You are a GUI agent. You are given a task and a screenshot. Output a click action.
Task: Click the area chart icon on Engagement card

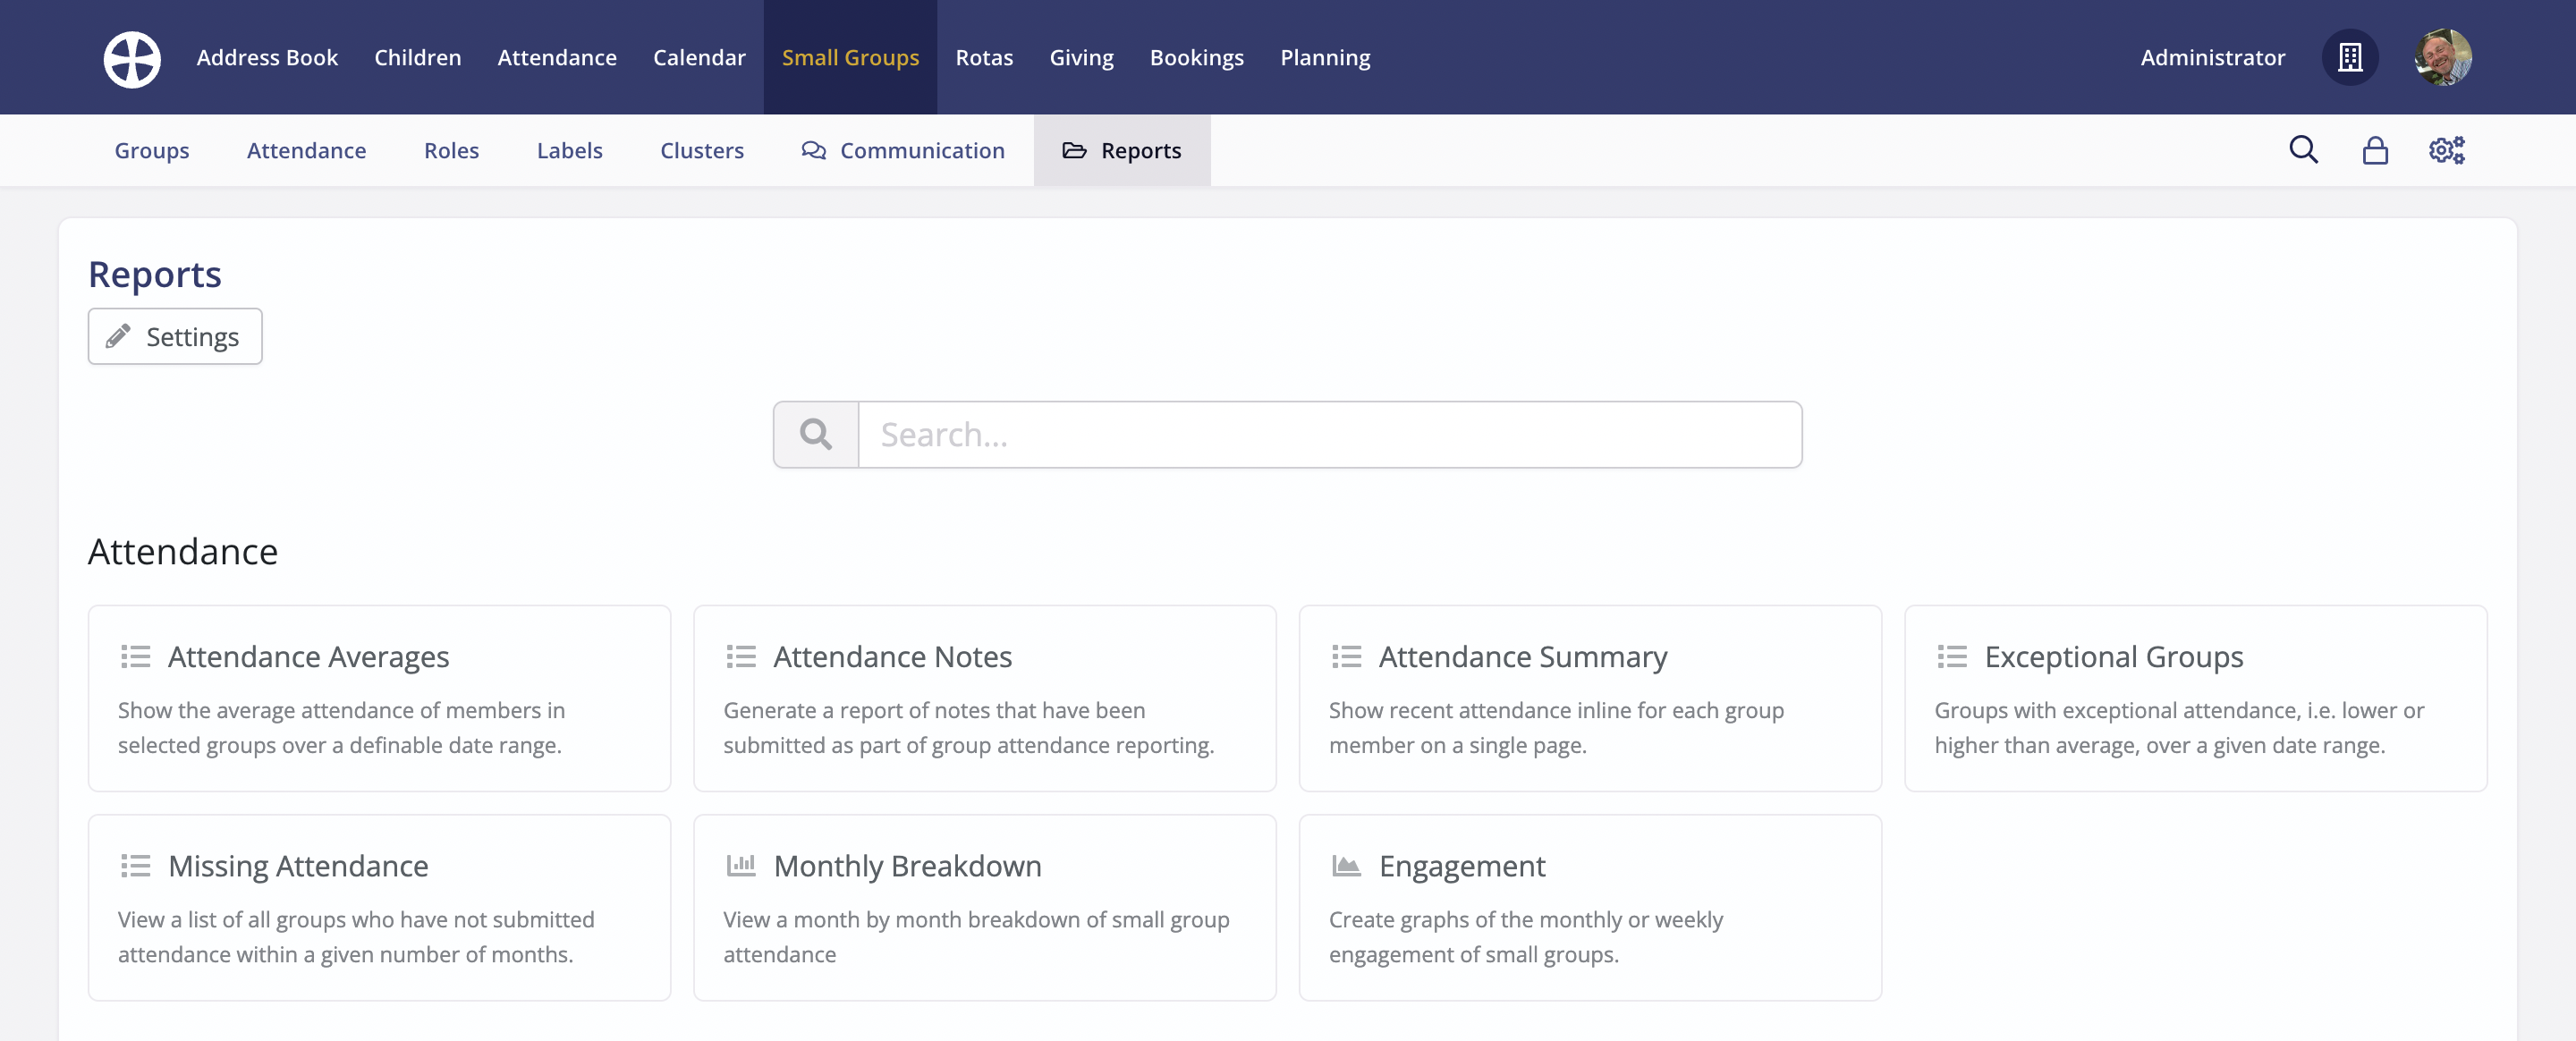pyautogui.click(x=1347, y=866)
